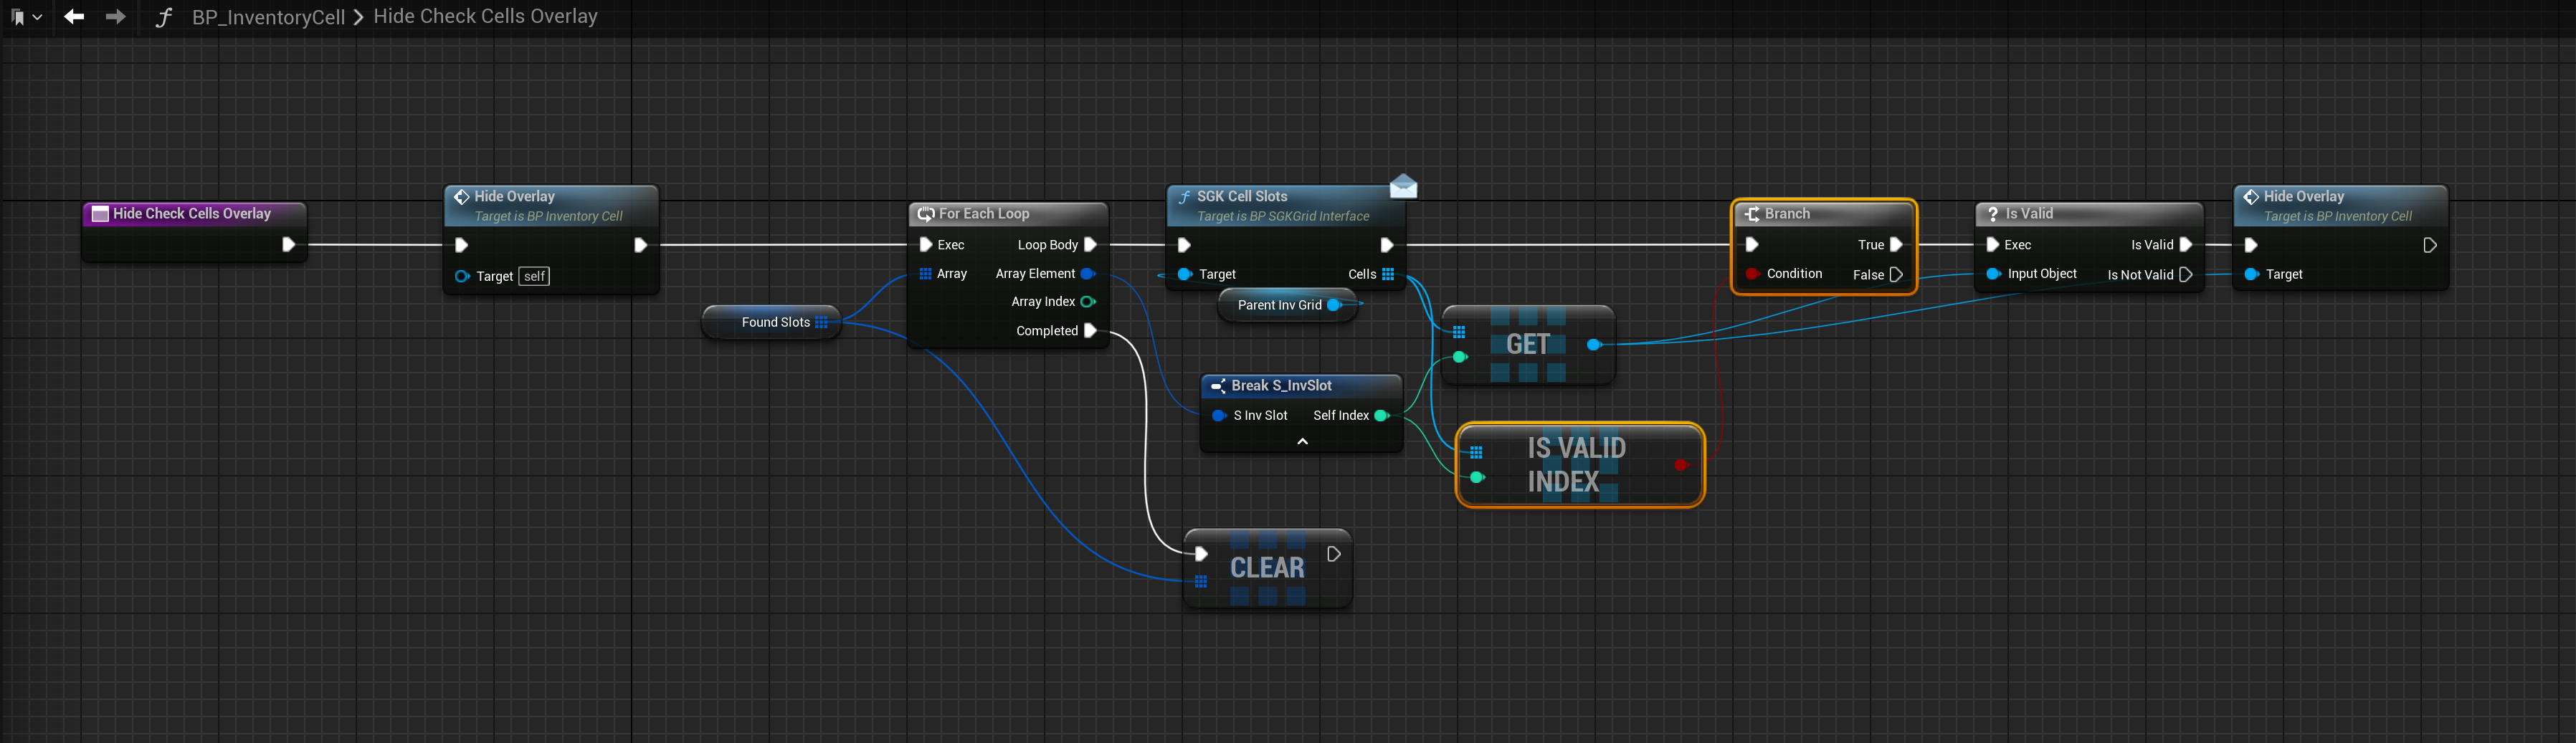Click the back navigation arrow
The width and height of the screenshot is (2576, 743).
tap(74, 17)
